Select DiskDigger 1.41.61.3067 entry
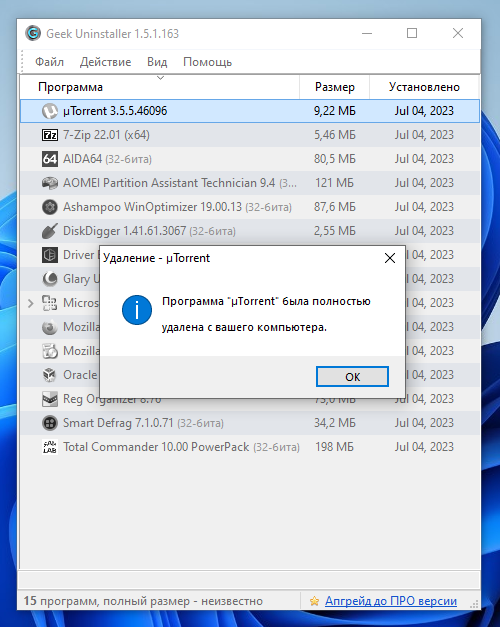The width and height of the screenshot is (500, 627). click(x=250, y=231)
